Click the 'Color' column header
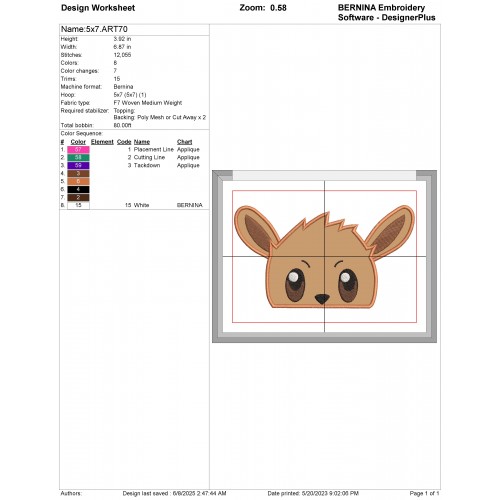Image resolution: width=500 pixels, height=500 pixels. [78, 142]
